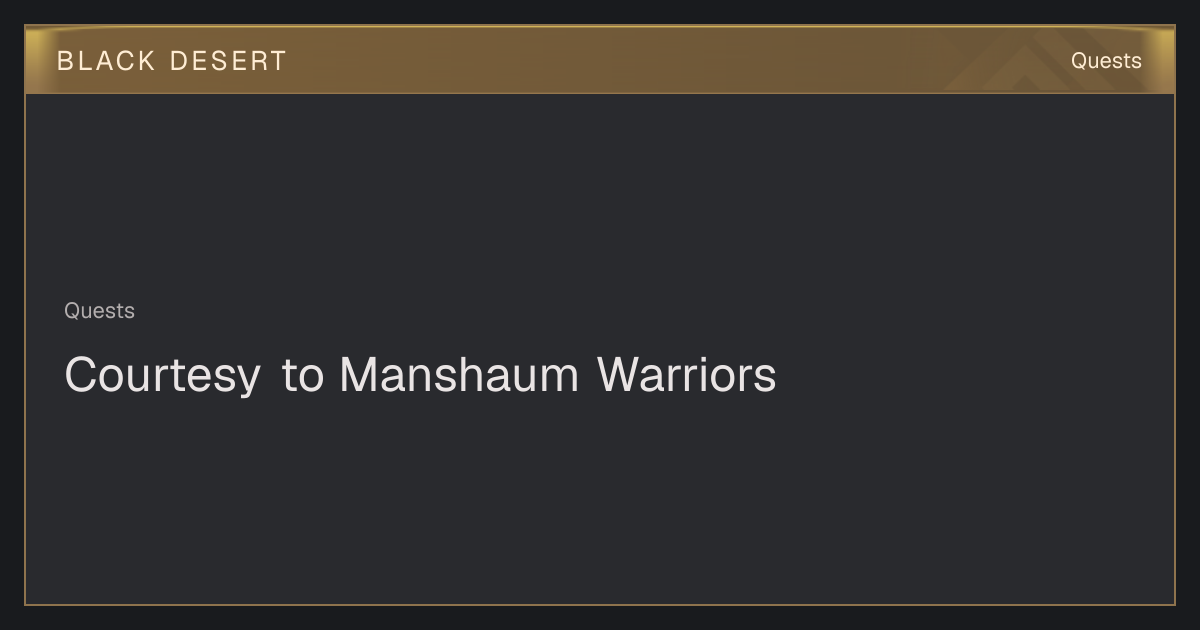
Task: Select the word Courtesy in the heading
Action: [162, 376]
